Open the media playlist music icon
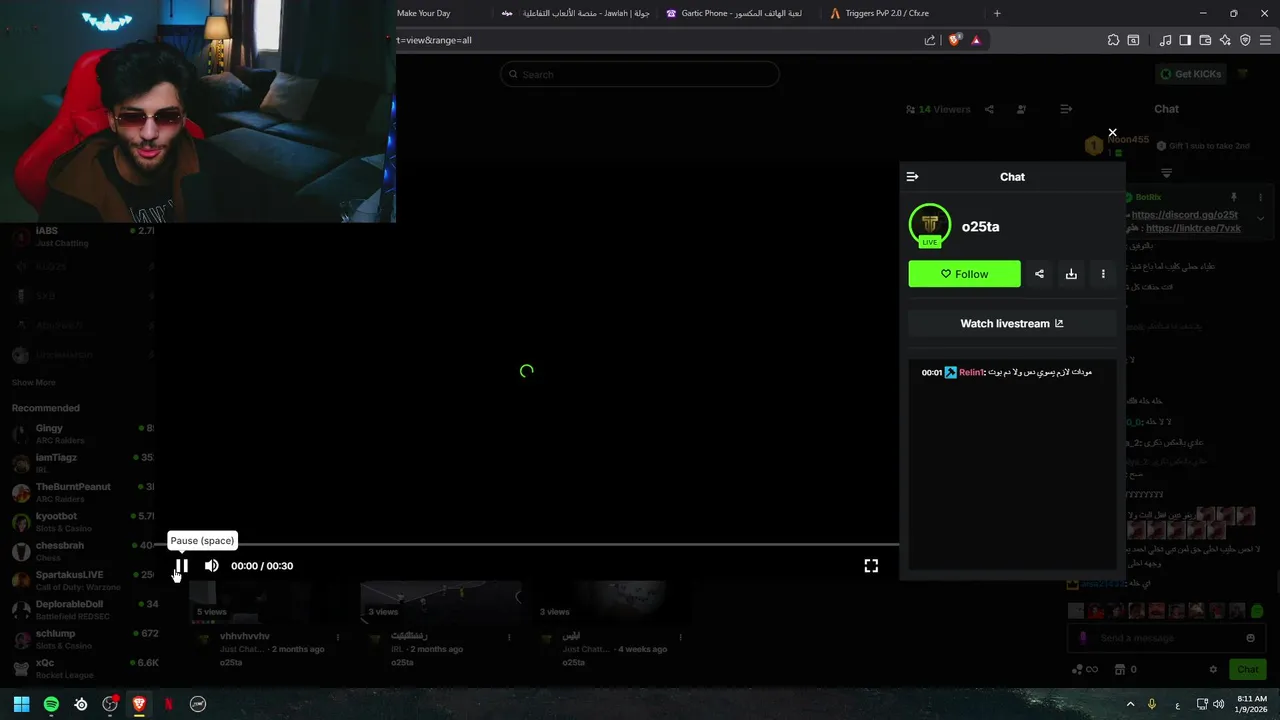This screenshot has height=720, width=1280. pos(1165,40)
